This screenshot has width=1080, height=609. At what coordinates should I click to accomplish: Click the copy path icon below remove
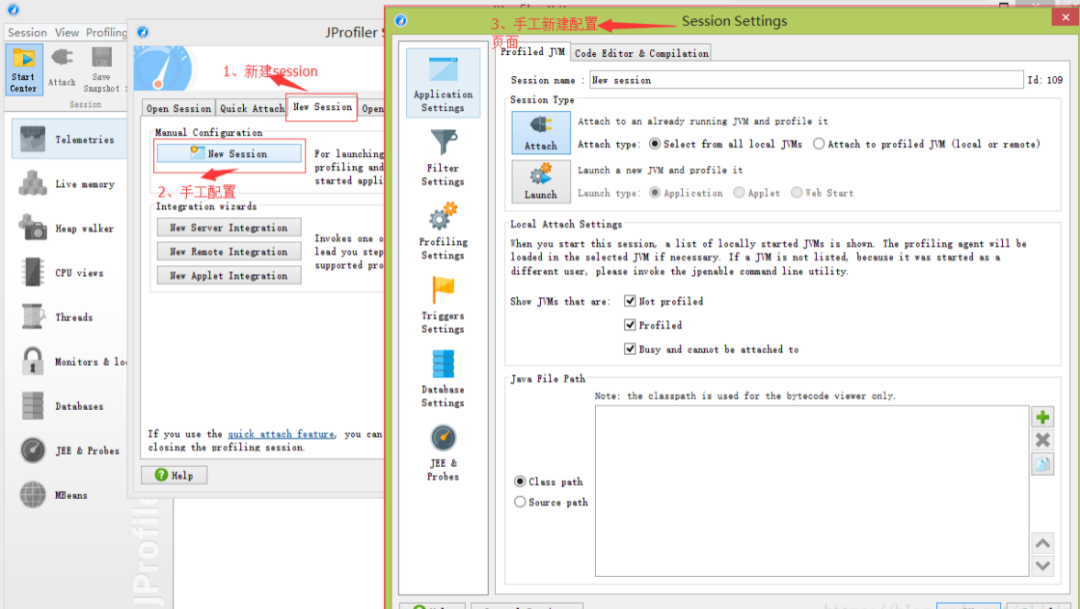[1042, 464]
